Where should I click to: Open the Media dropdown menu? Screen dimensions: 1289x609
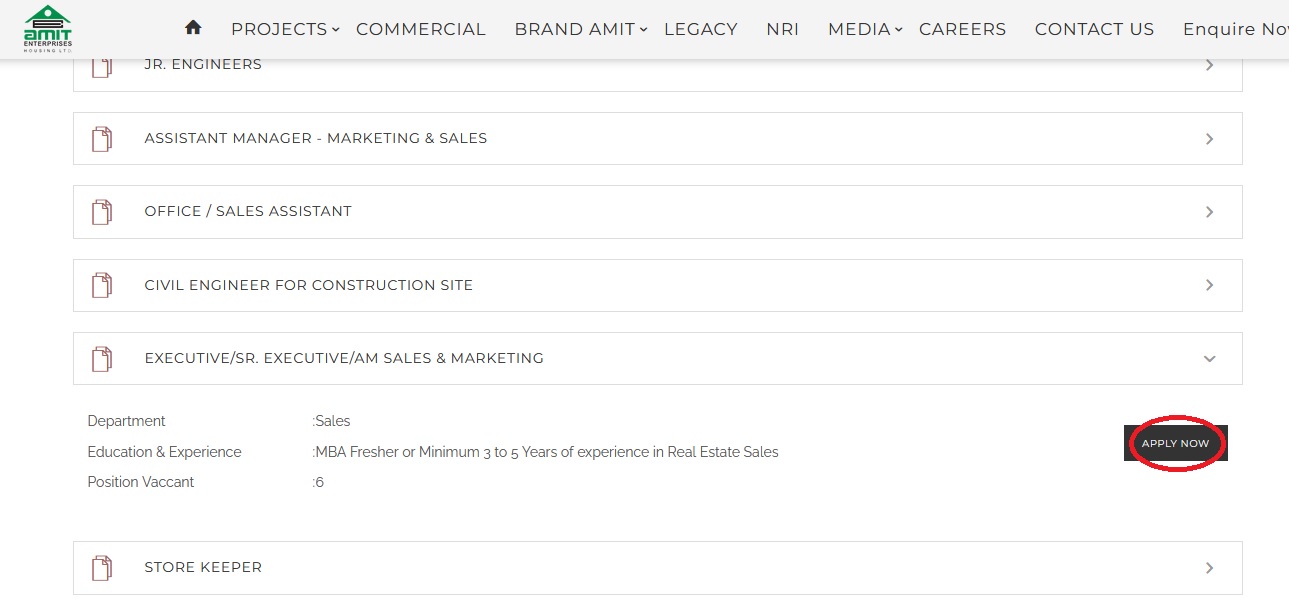pyautogui.click(x=864, y=29)
